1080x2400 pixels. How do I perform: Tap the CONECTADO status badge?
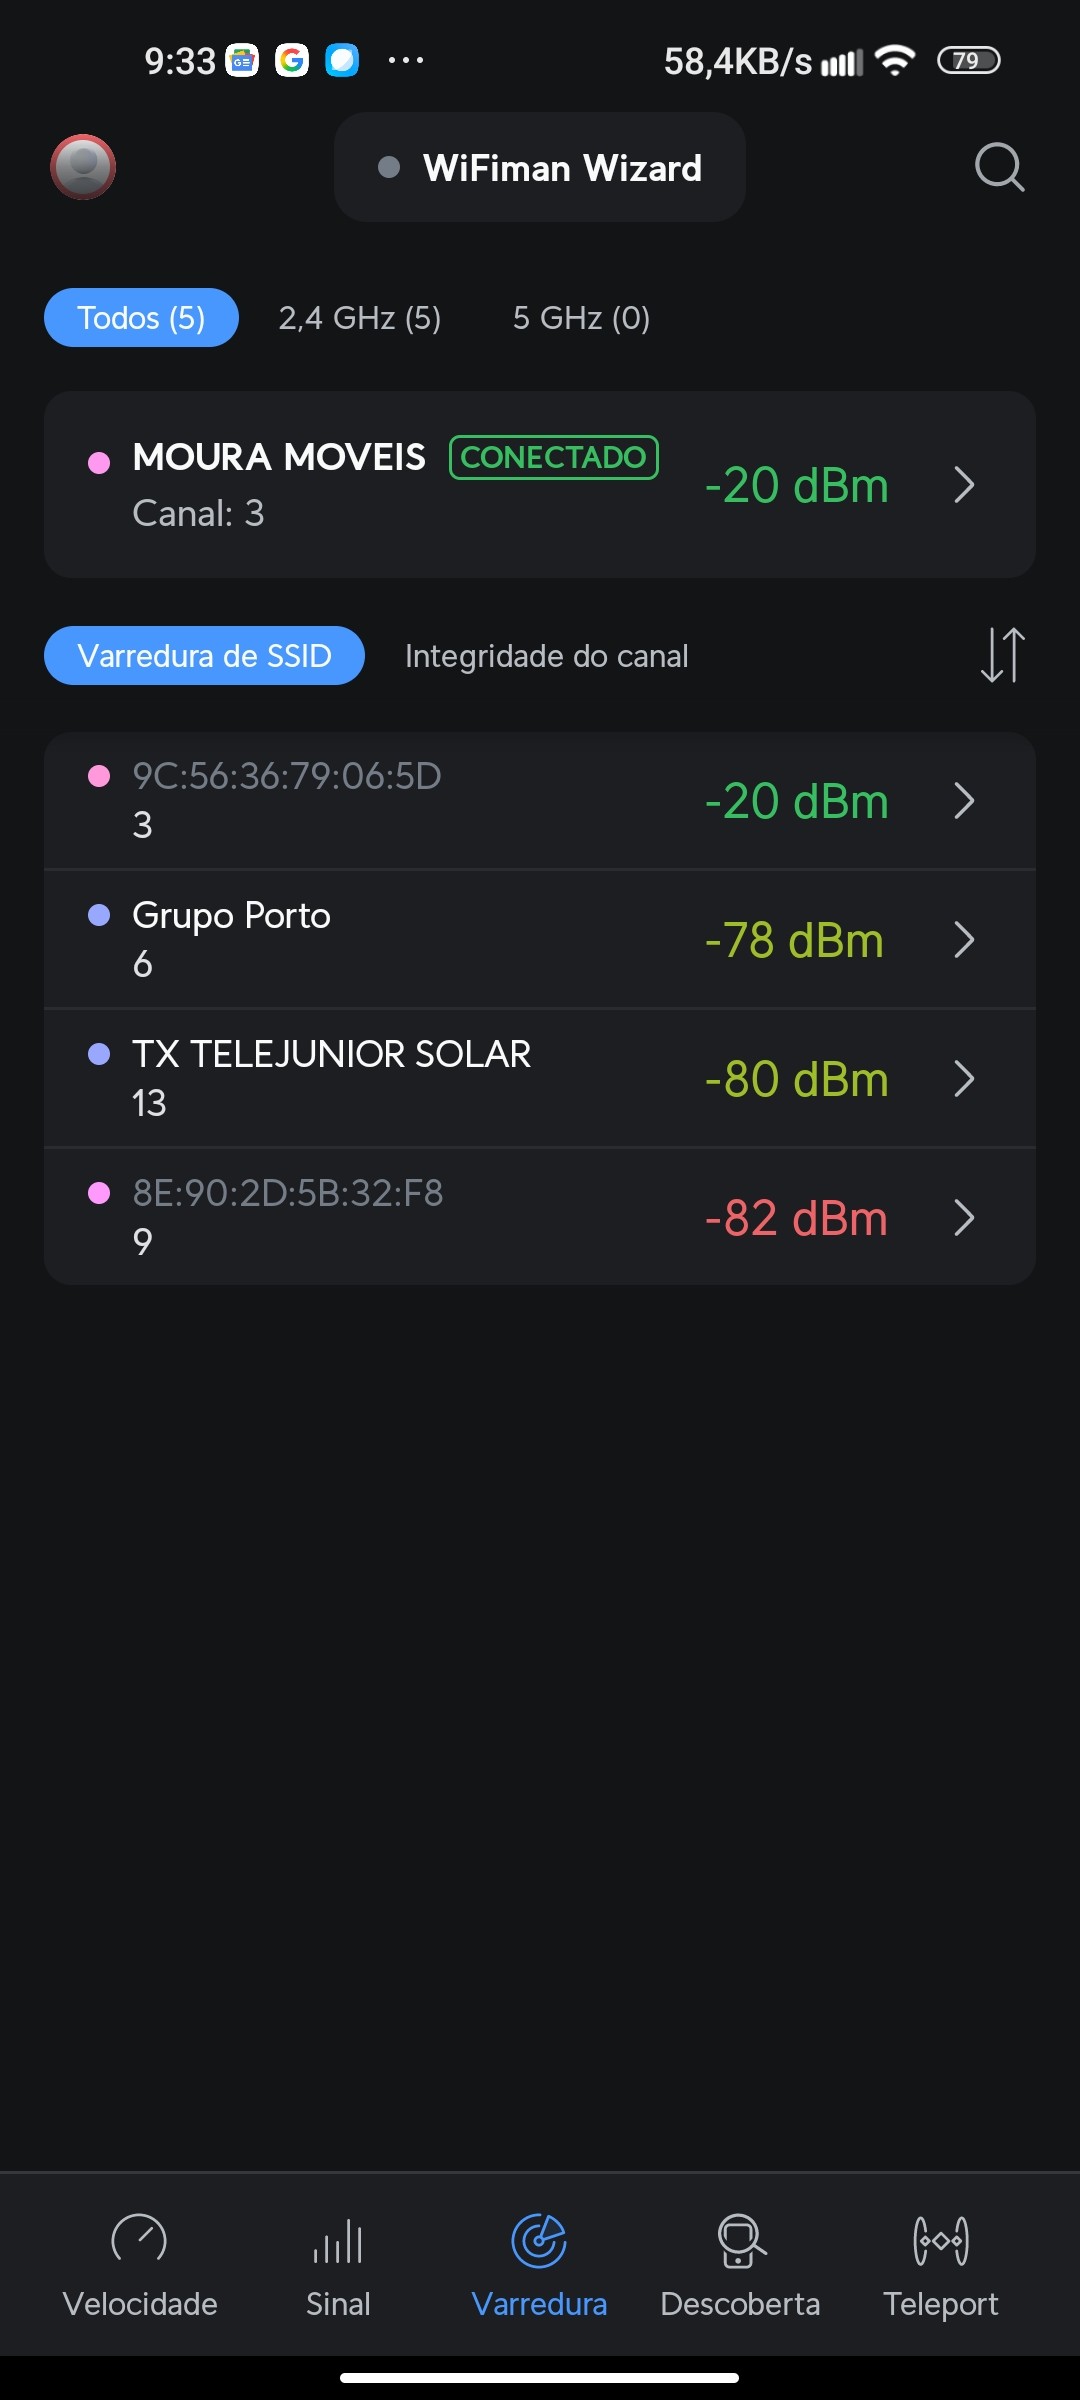554,457
